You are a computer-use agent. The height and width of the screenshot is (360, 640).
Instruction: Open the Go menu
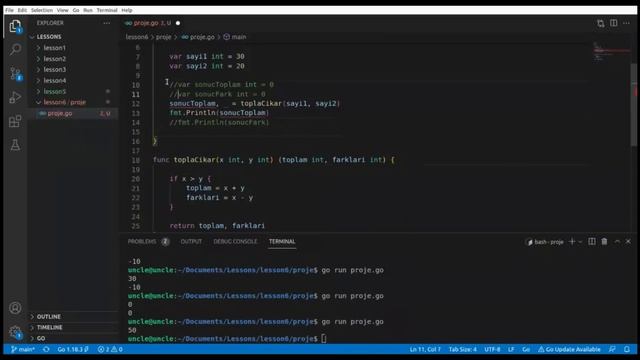coord(76,10)
